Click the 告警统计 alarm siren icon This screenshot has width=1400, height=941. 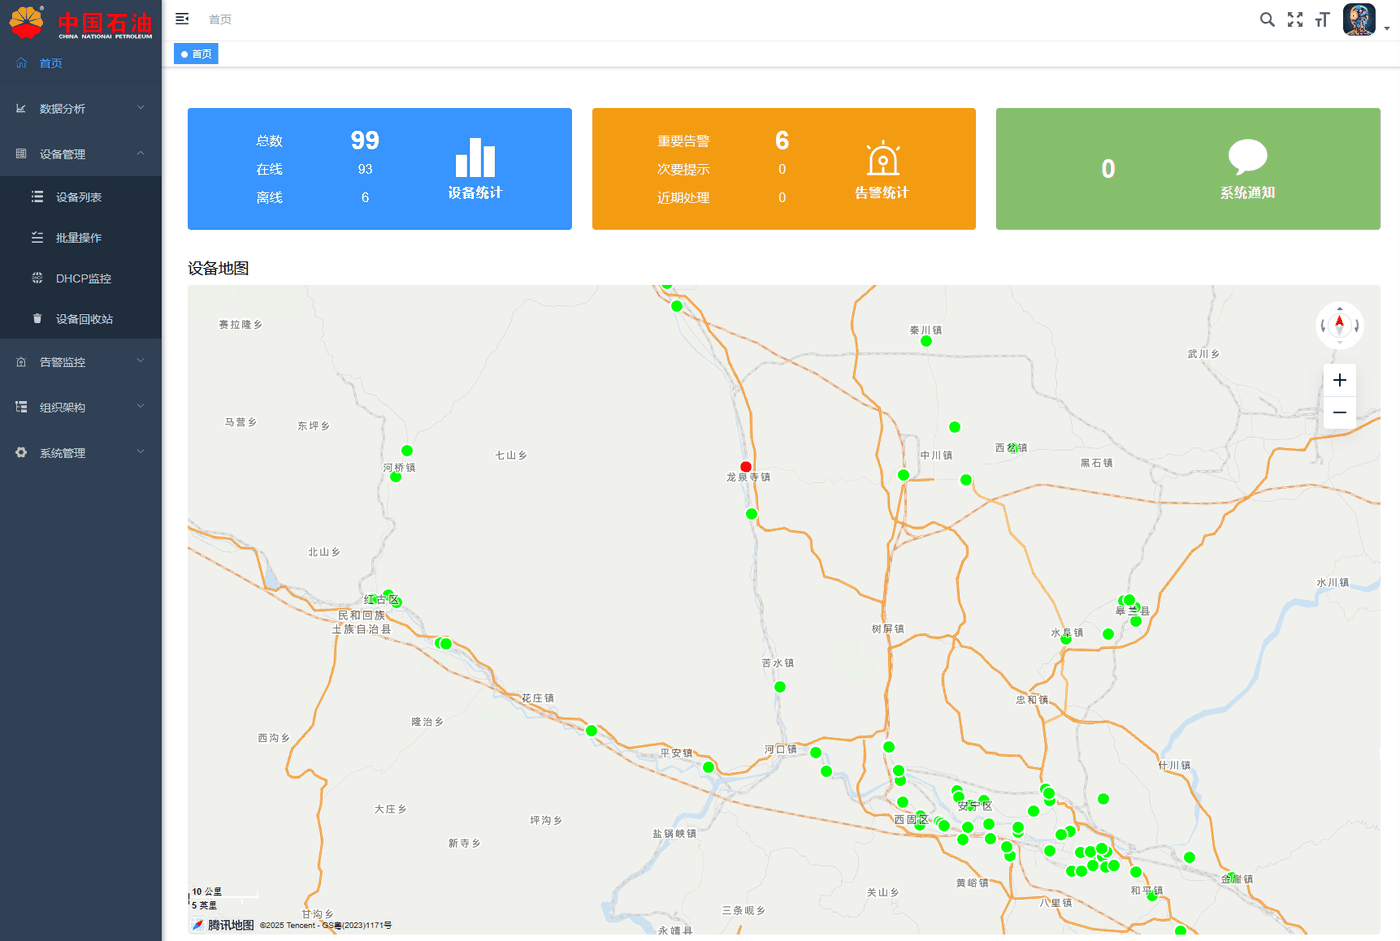pos(882,158)
